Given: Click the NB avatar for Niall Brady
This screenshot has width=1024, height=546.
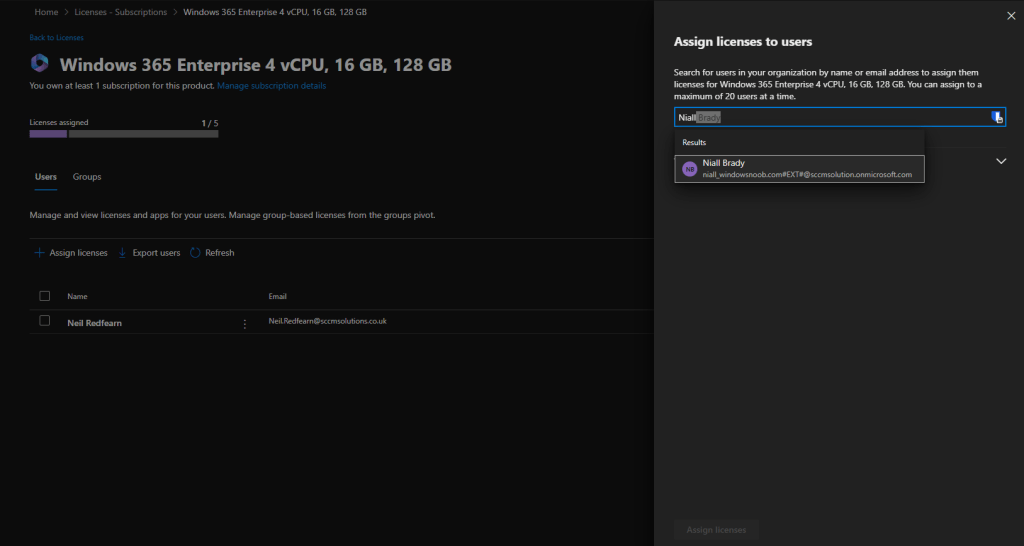Looking at the screenshot, I should [689, 169].
